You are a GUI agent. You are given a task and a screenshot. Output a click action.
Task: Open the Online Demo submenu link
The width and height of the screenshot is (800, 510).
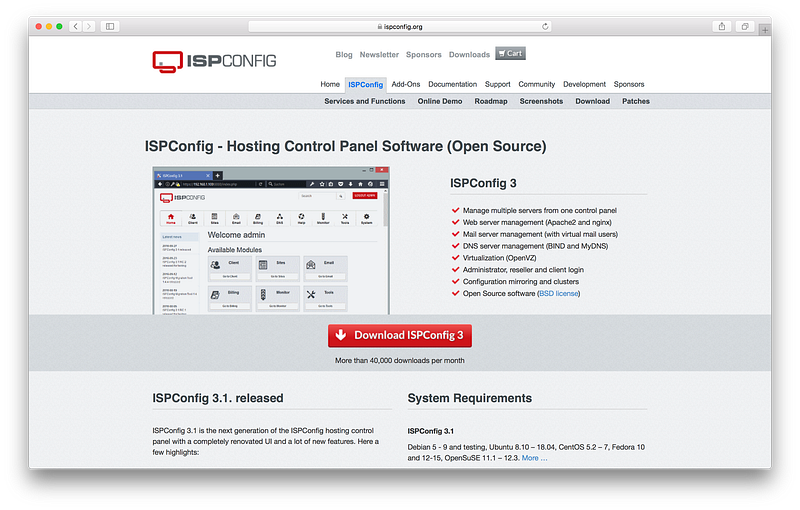pos(440,101)
